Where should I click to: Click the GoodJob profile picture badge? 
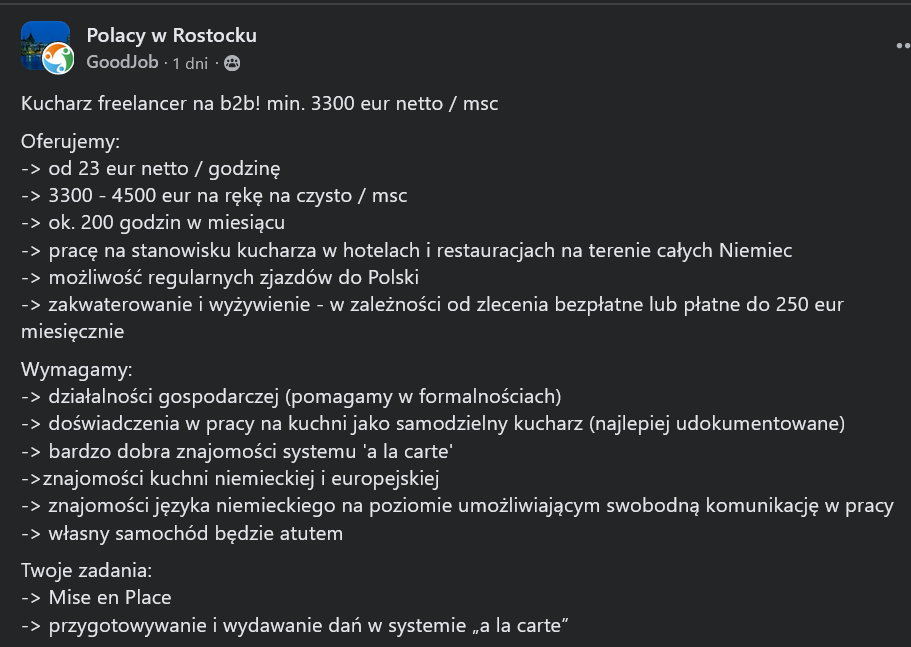pyautogui.click(x=57, y=59)
